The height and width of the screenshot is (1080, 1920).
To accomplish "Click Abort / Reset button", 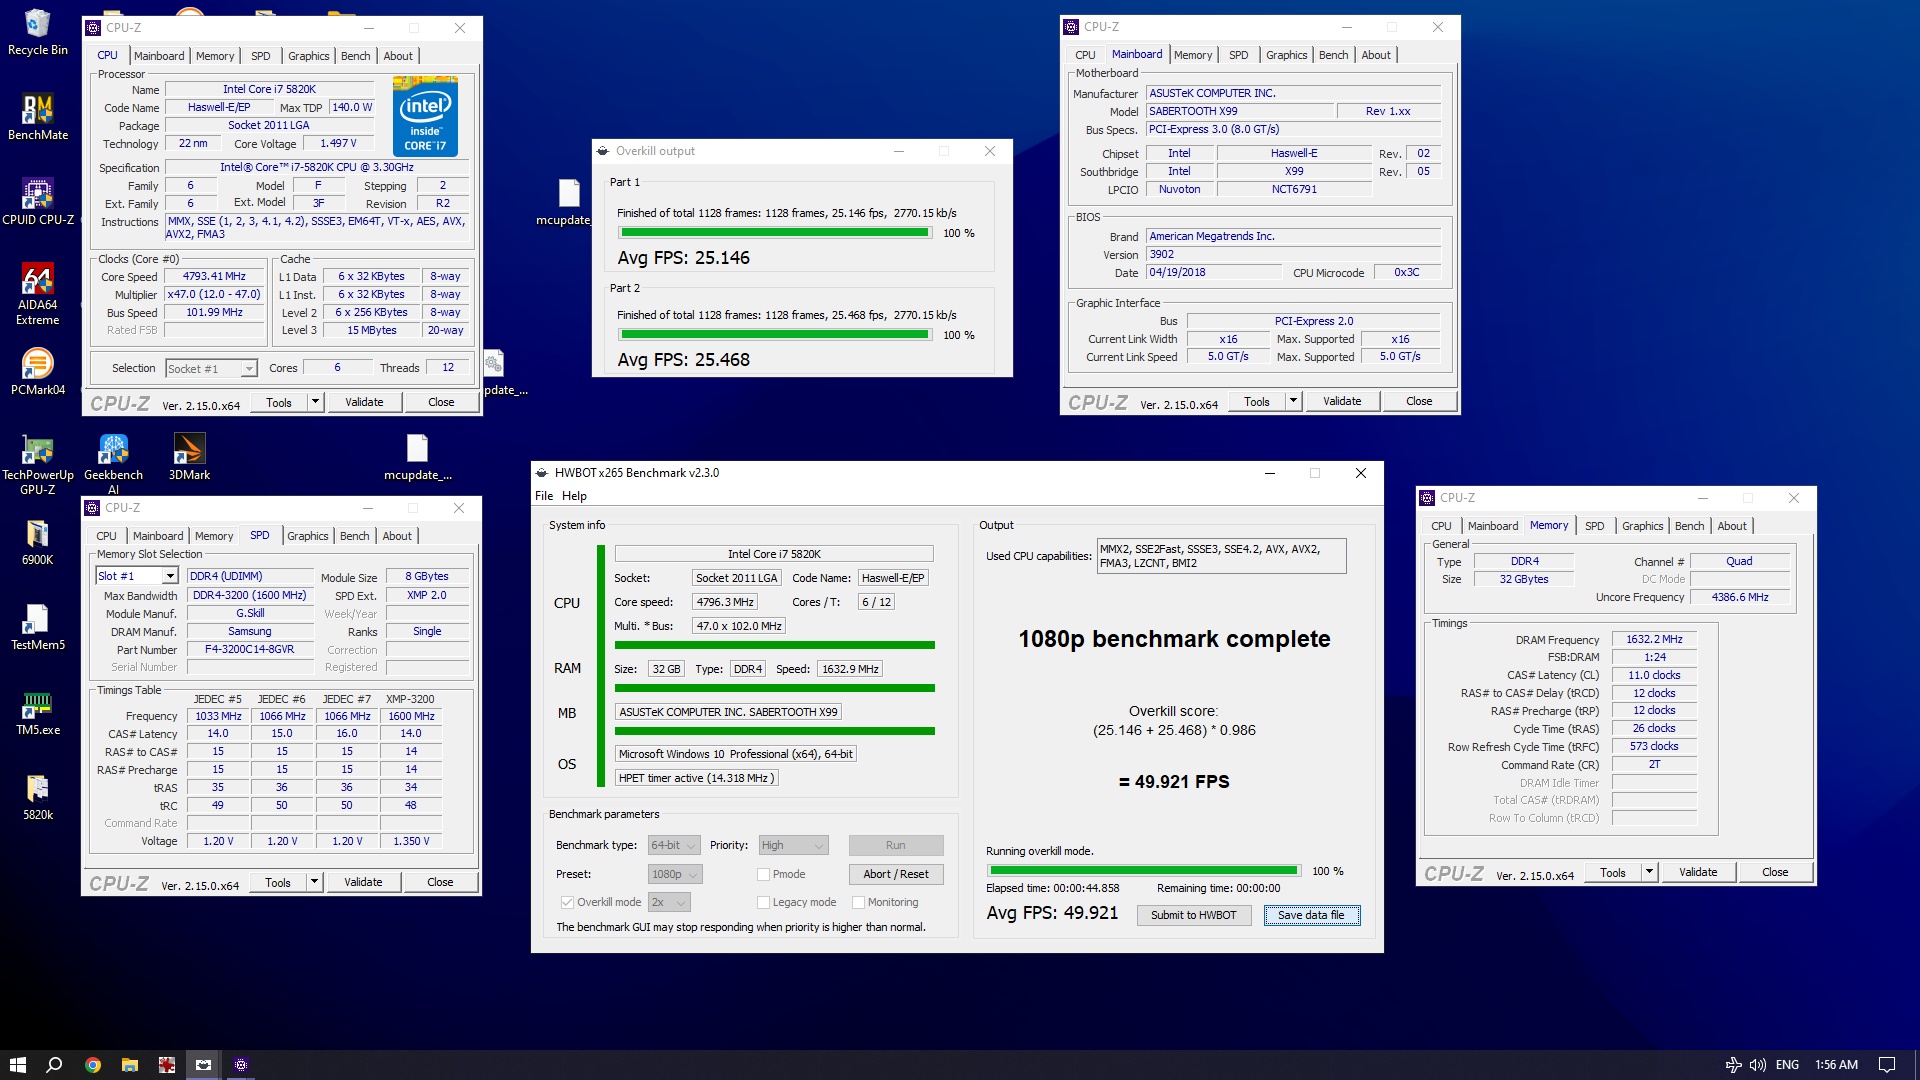I will pos(895,874).
